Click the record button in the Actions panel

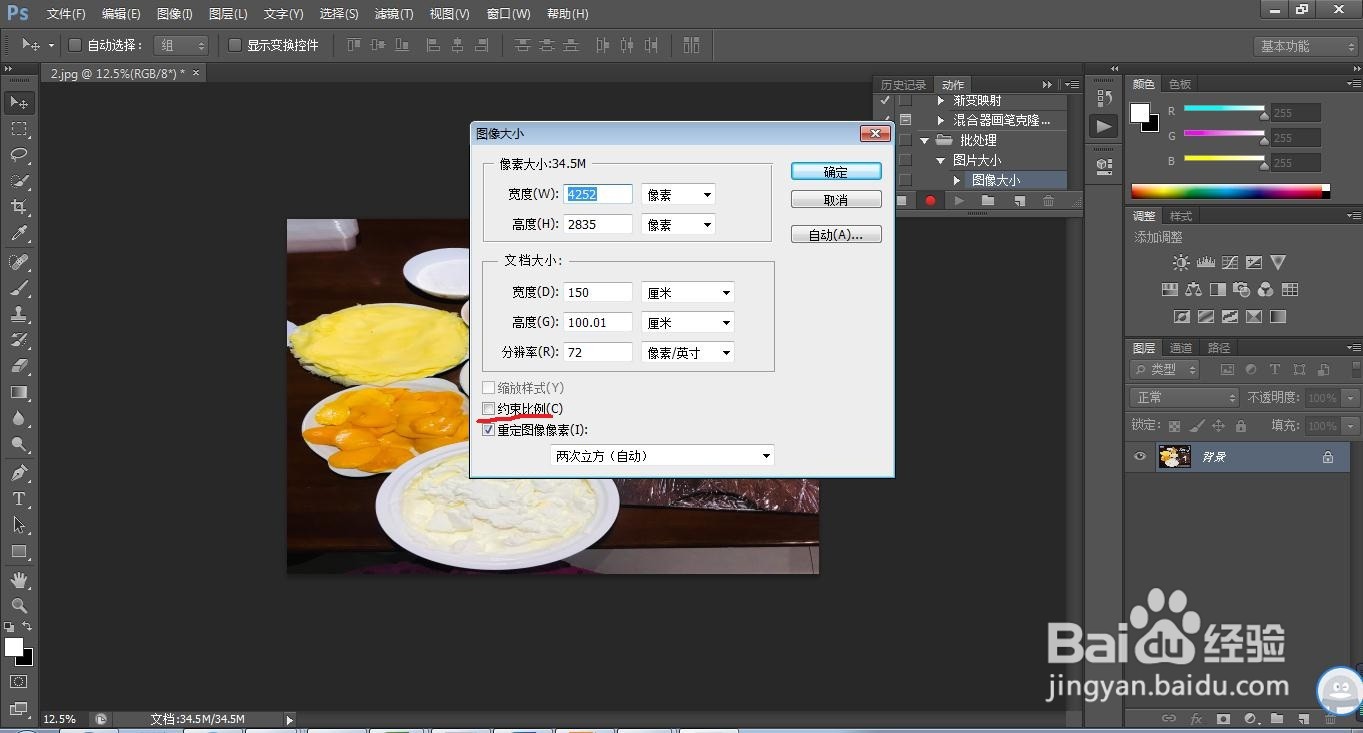pyautogui.click(x=929, y=200)
